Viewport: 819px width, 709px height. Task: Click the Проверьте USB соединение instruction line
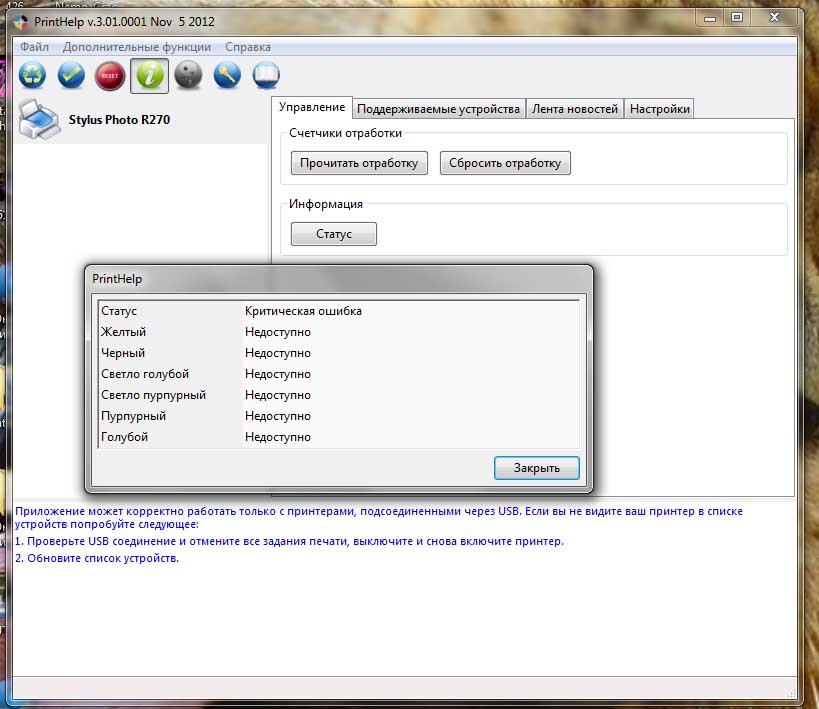click(289, 541)
